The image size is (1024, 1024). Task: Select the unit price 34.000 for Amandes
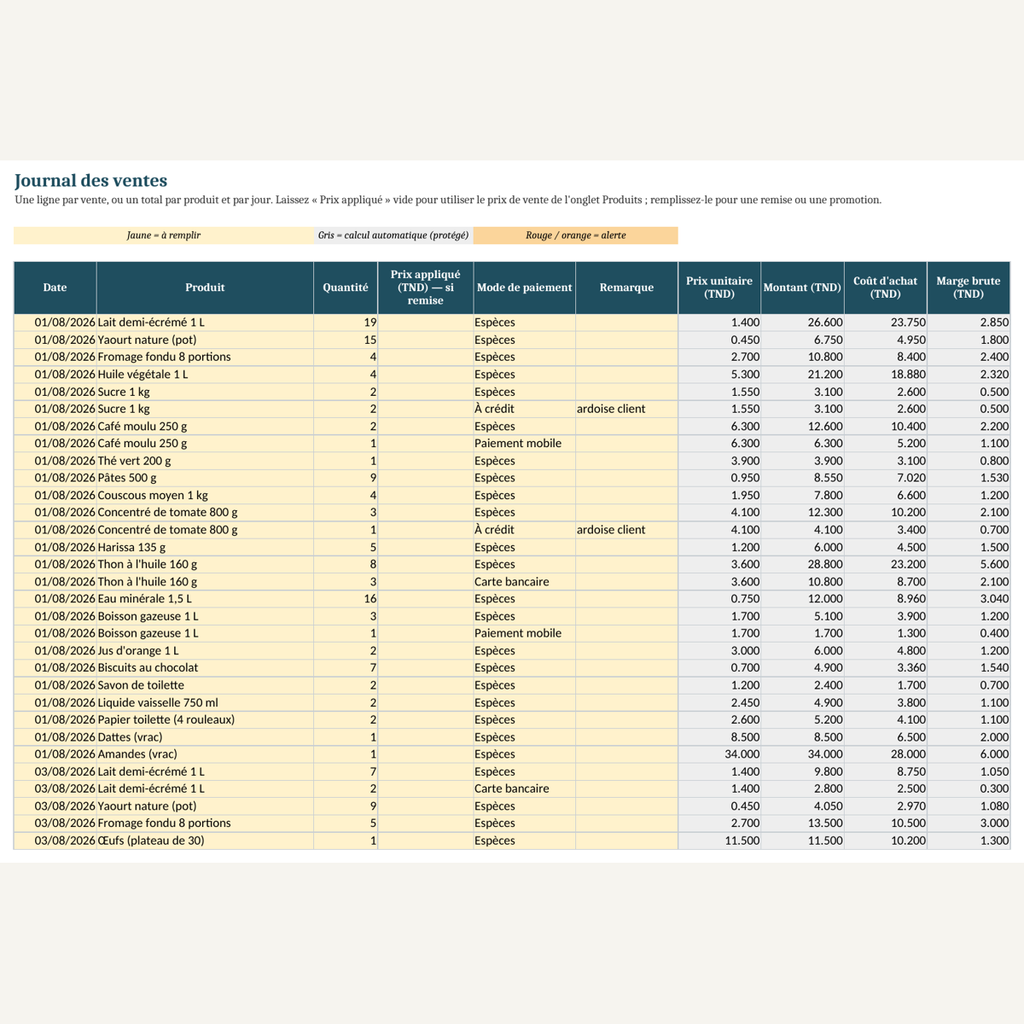(x=719, y=754)
